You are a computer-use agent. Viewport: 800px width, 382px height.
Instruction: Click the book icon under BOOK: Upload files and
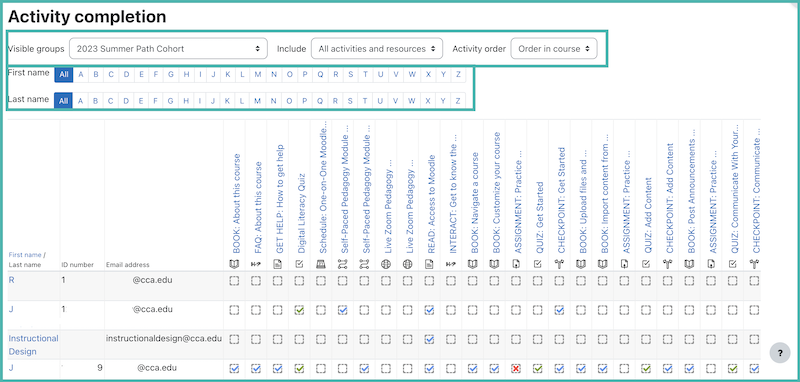coord(581,264)
